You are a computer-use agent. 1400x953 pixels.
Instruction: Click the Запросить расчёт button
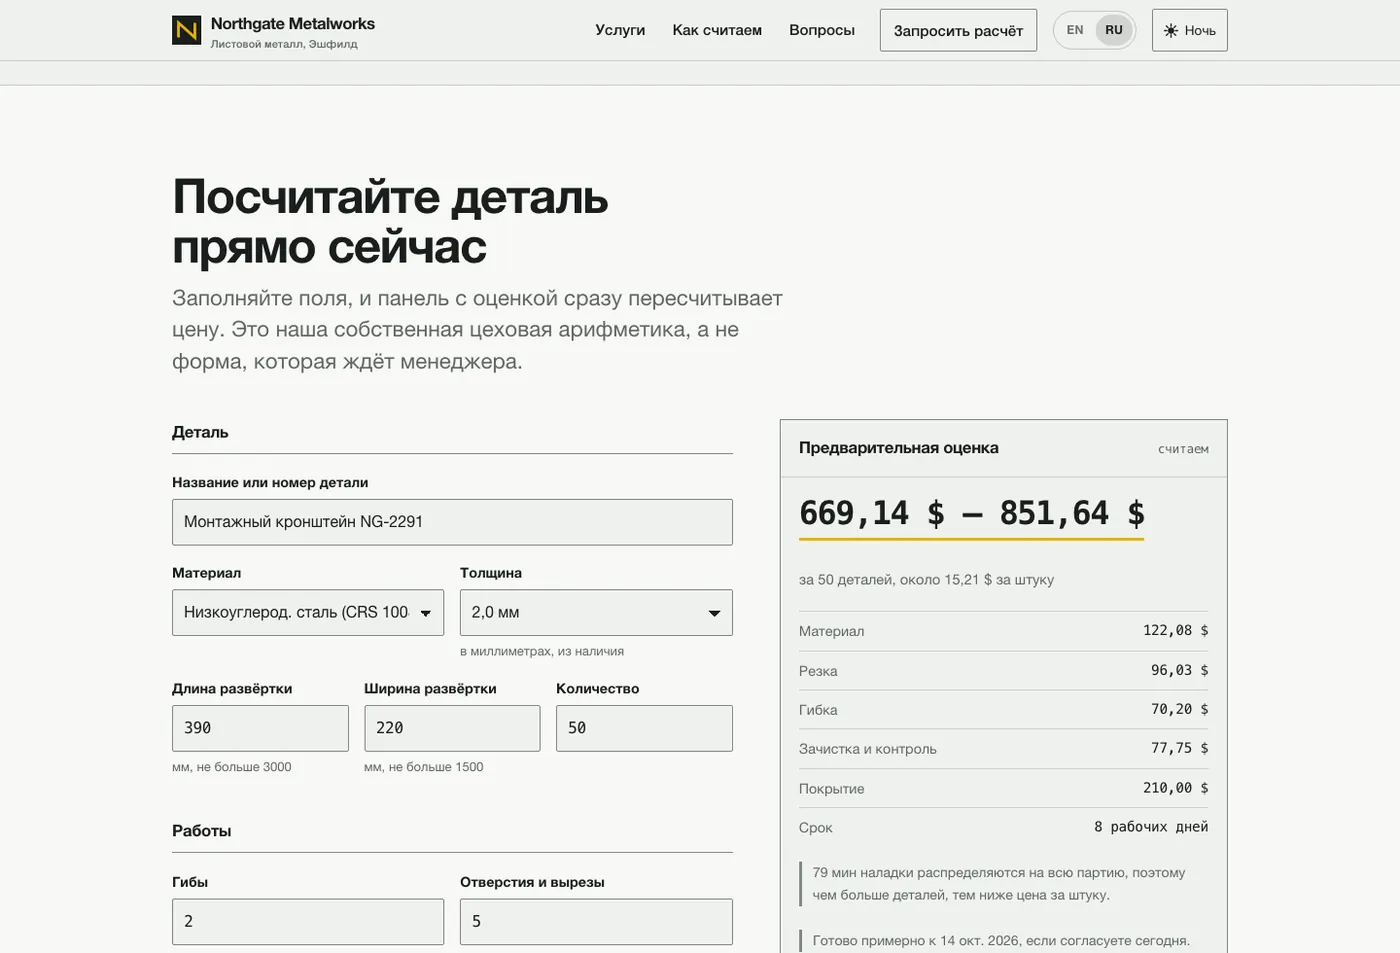point(958,30)
